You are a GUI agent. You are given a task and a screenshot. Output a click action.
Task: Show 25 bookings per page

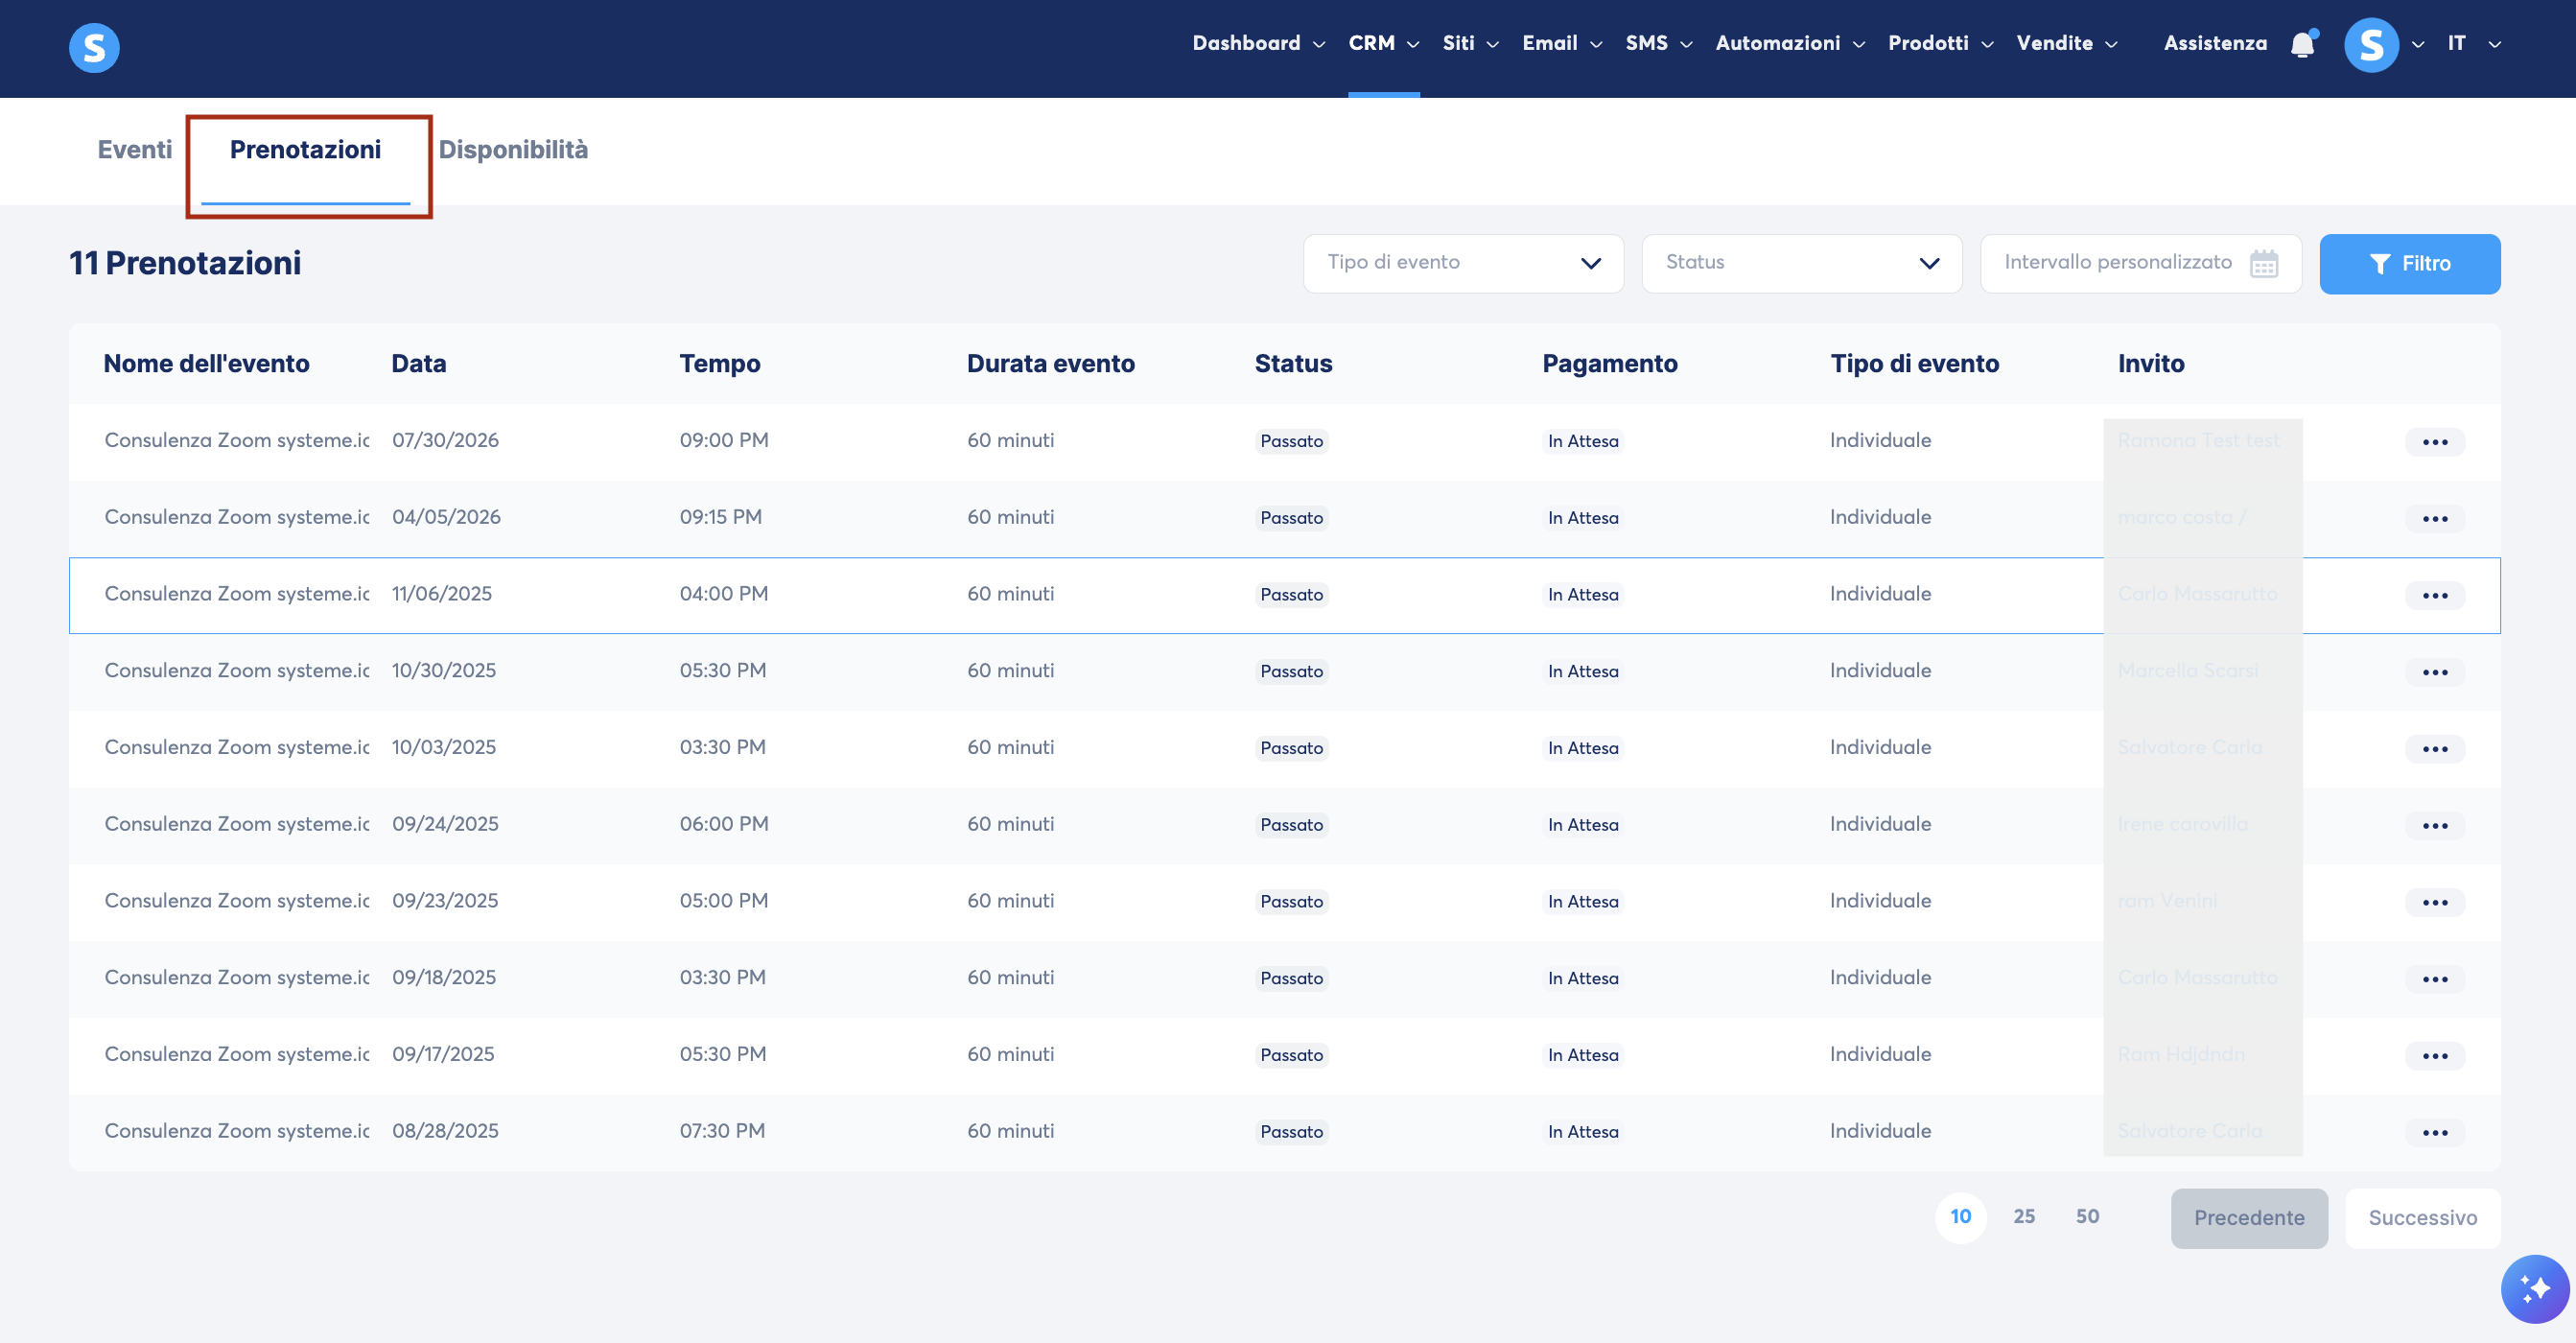click(x=2024, y=1217)
